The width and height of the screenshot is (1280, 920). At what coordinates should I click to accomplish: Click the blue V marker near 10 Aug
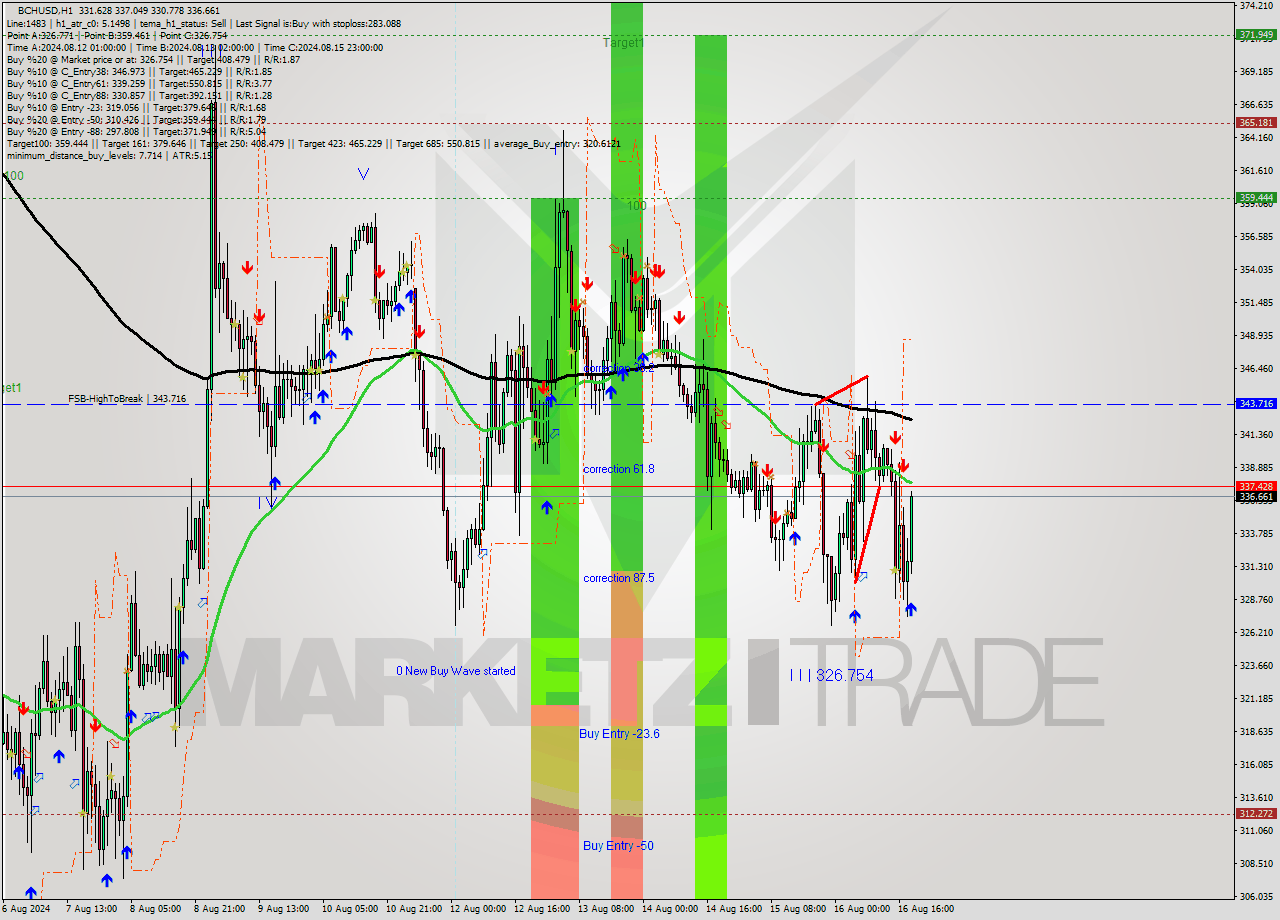pyautogui.click(x=363, y=174)
